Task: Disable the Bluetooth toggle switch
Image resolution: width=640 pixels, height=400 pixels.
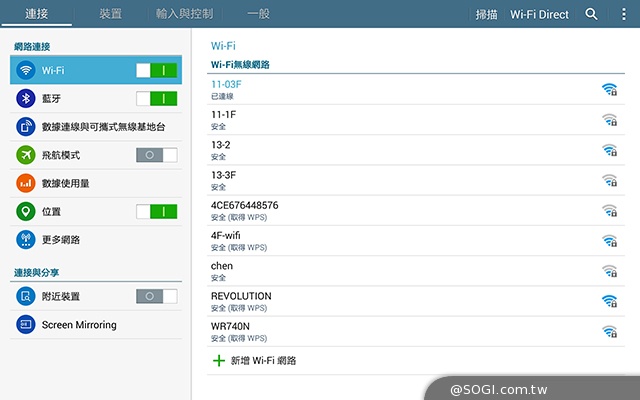Action: tap(156, 98)
